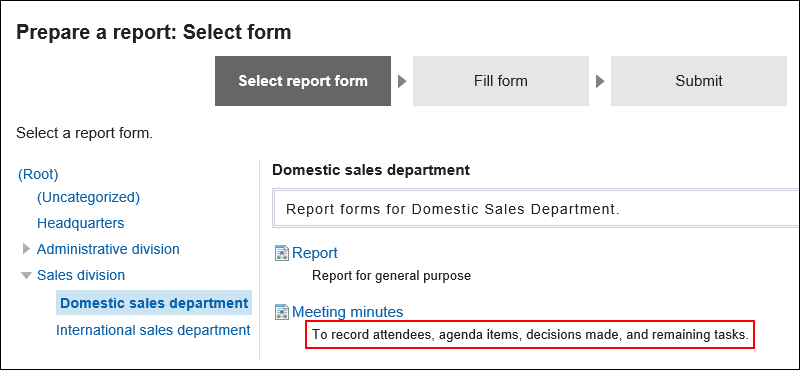Select Domestic sales department in tree
This screenshot has width=800, height=370.
pos(154,303)
